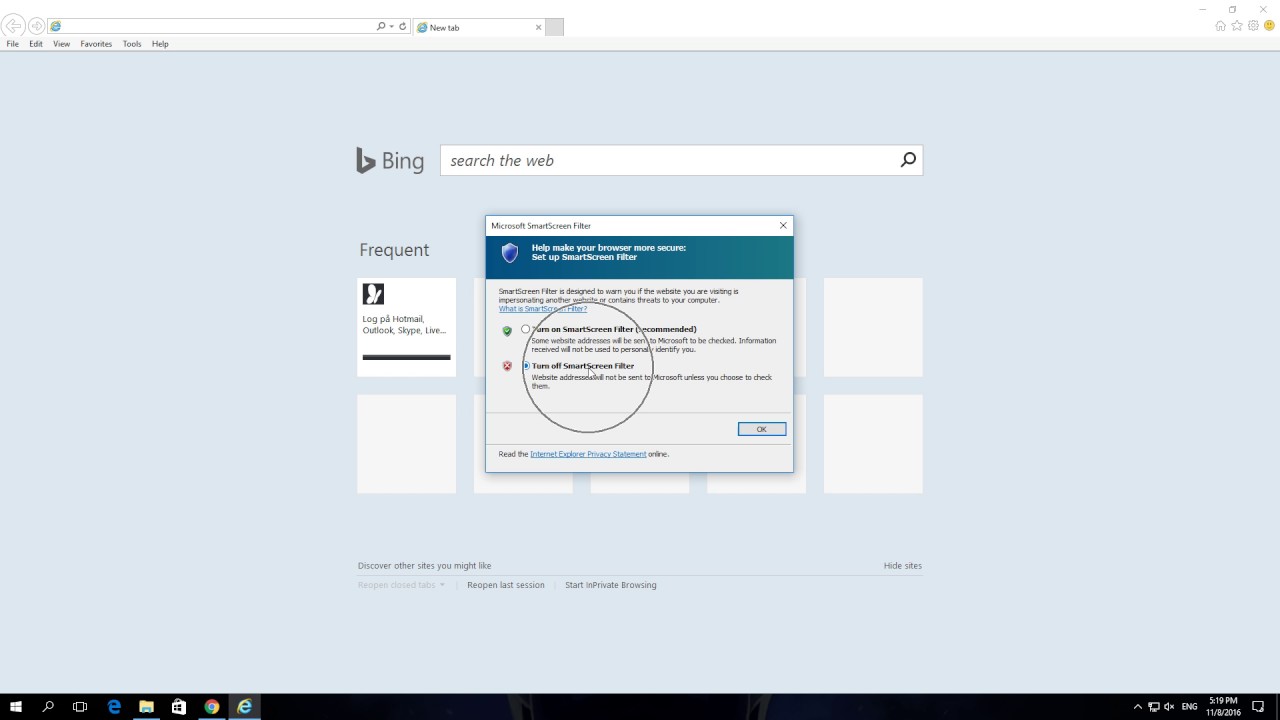The width and height of the screenshot is (1280, 720).
Task: Click Discover other sites you might like
Action: coord(424,566)
